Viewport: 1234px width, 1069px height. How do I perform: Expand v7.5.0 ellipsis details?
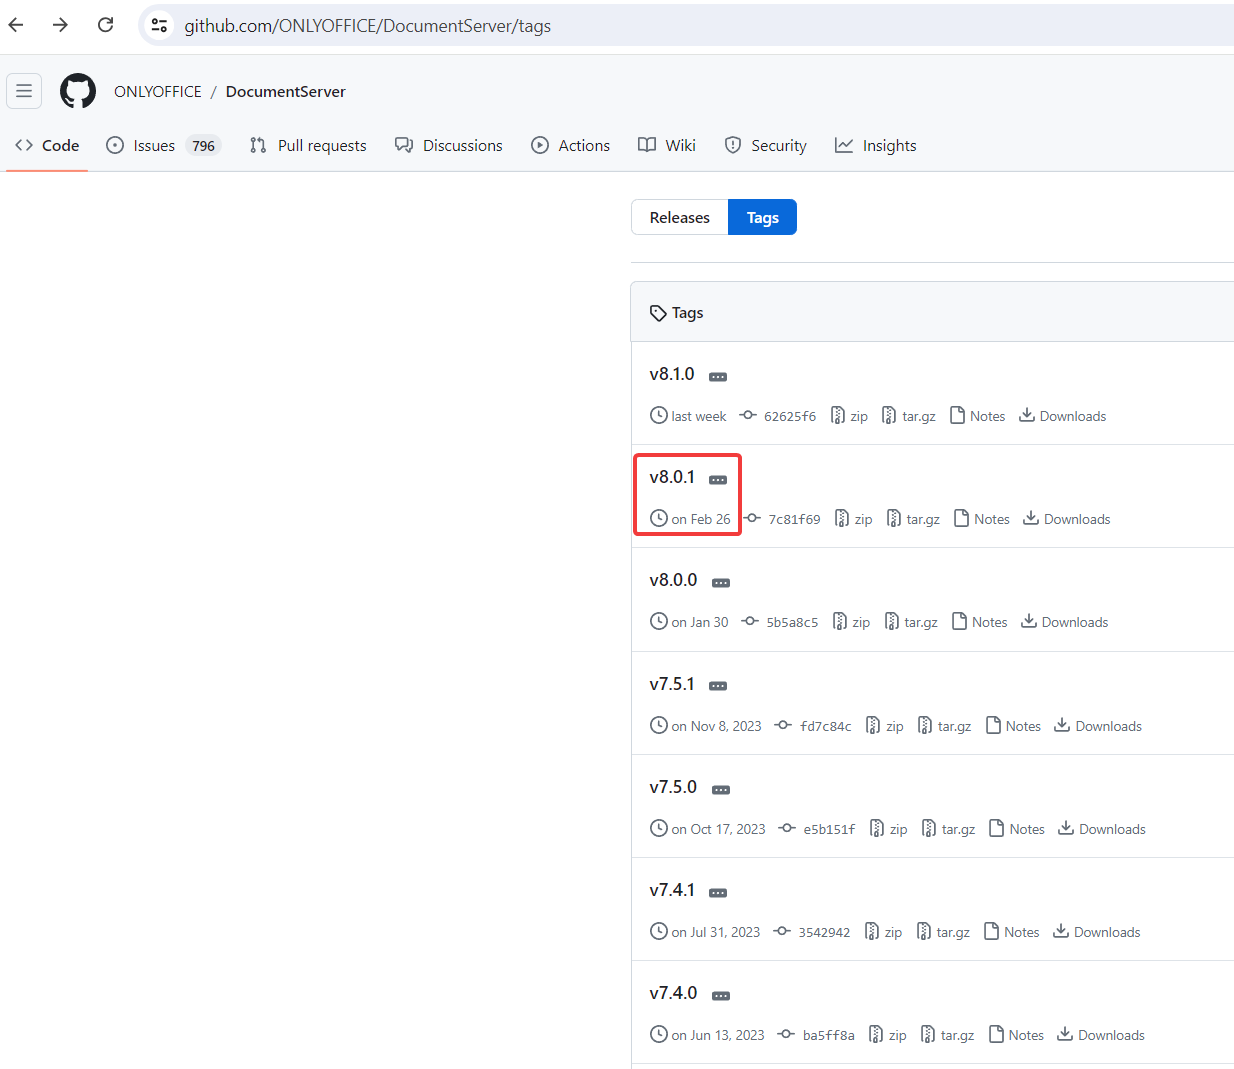click(x=721, y=790)
